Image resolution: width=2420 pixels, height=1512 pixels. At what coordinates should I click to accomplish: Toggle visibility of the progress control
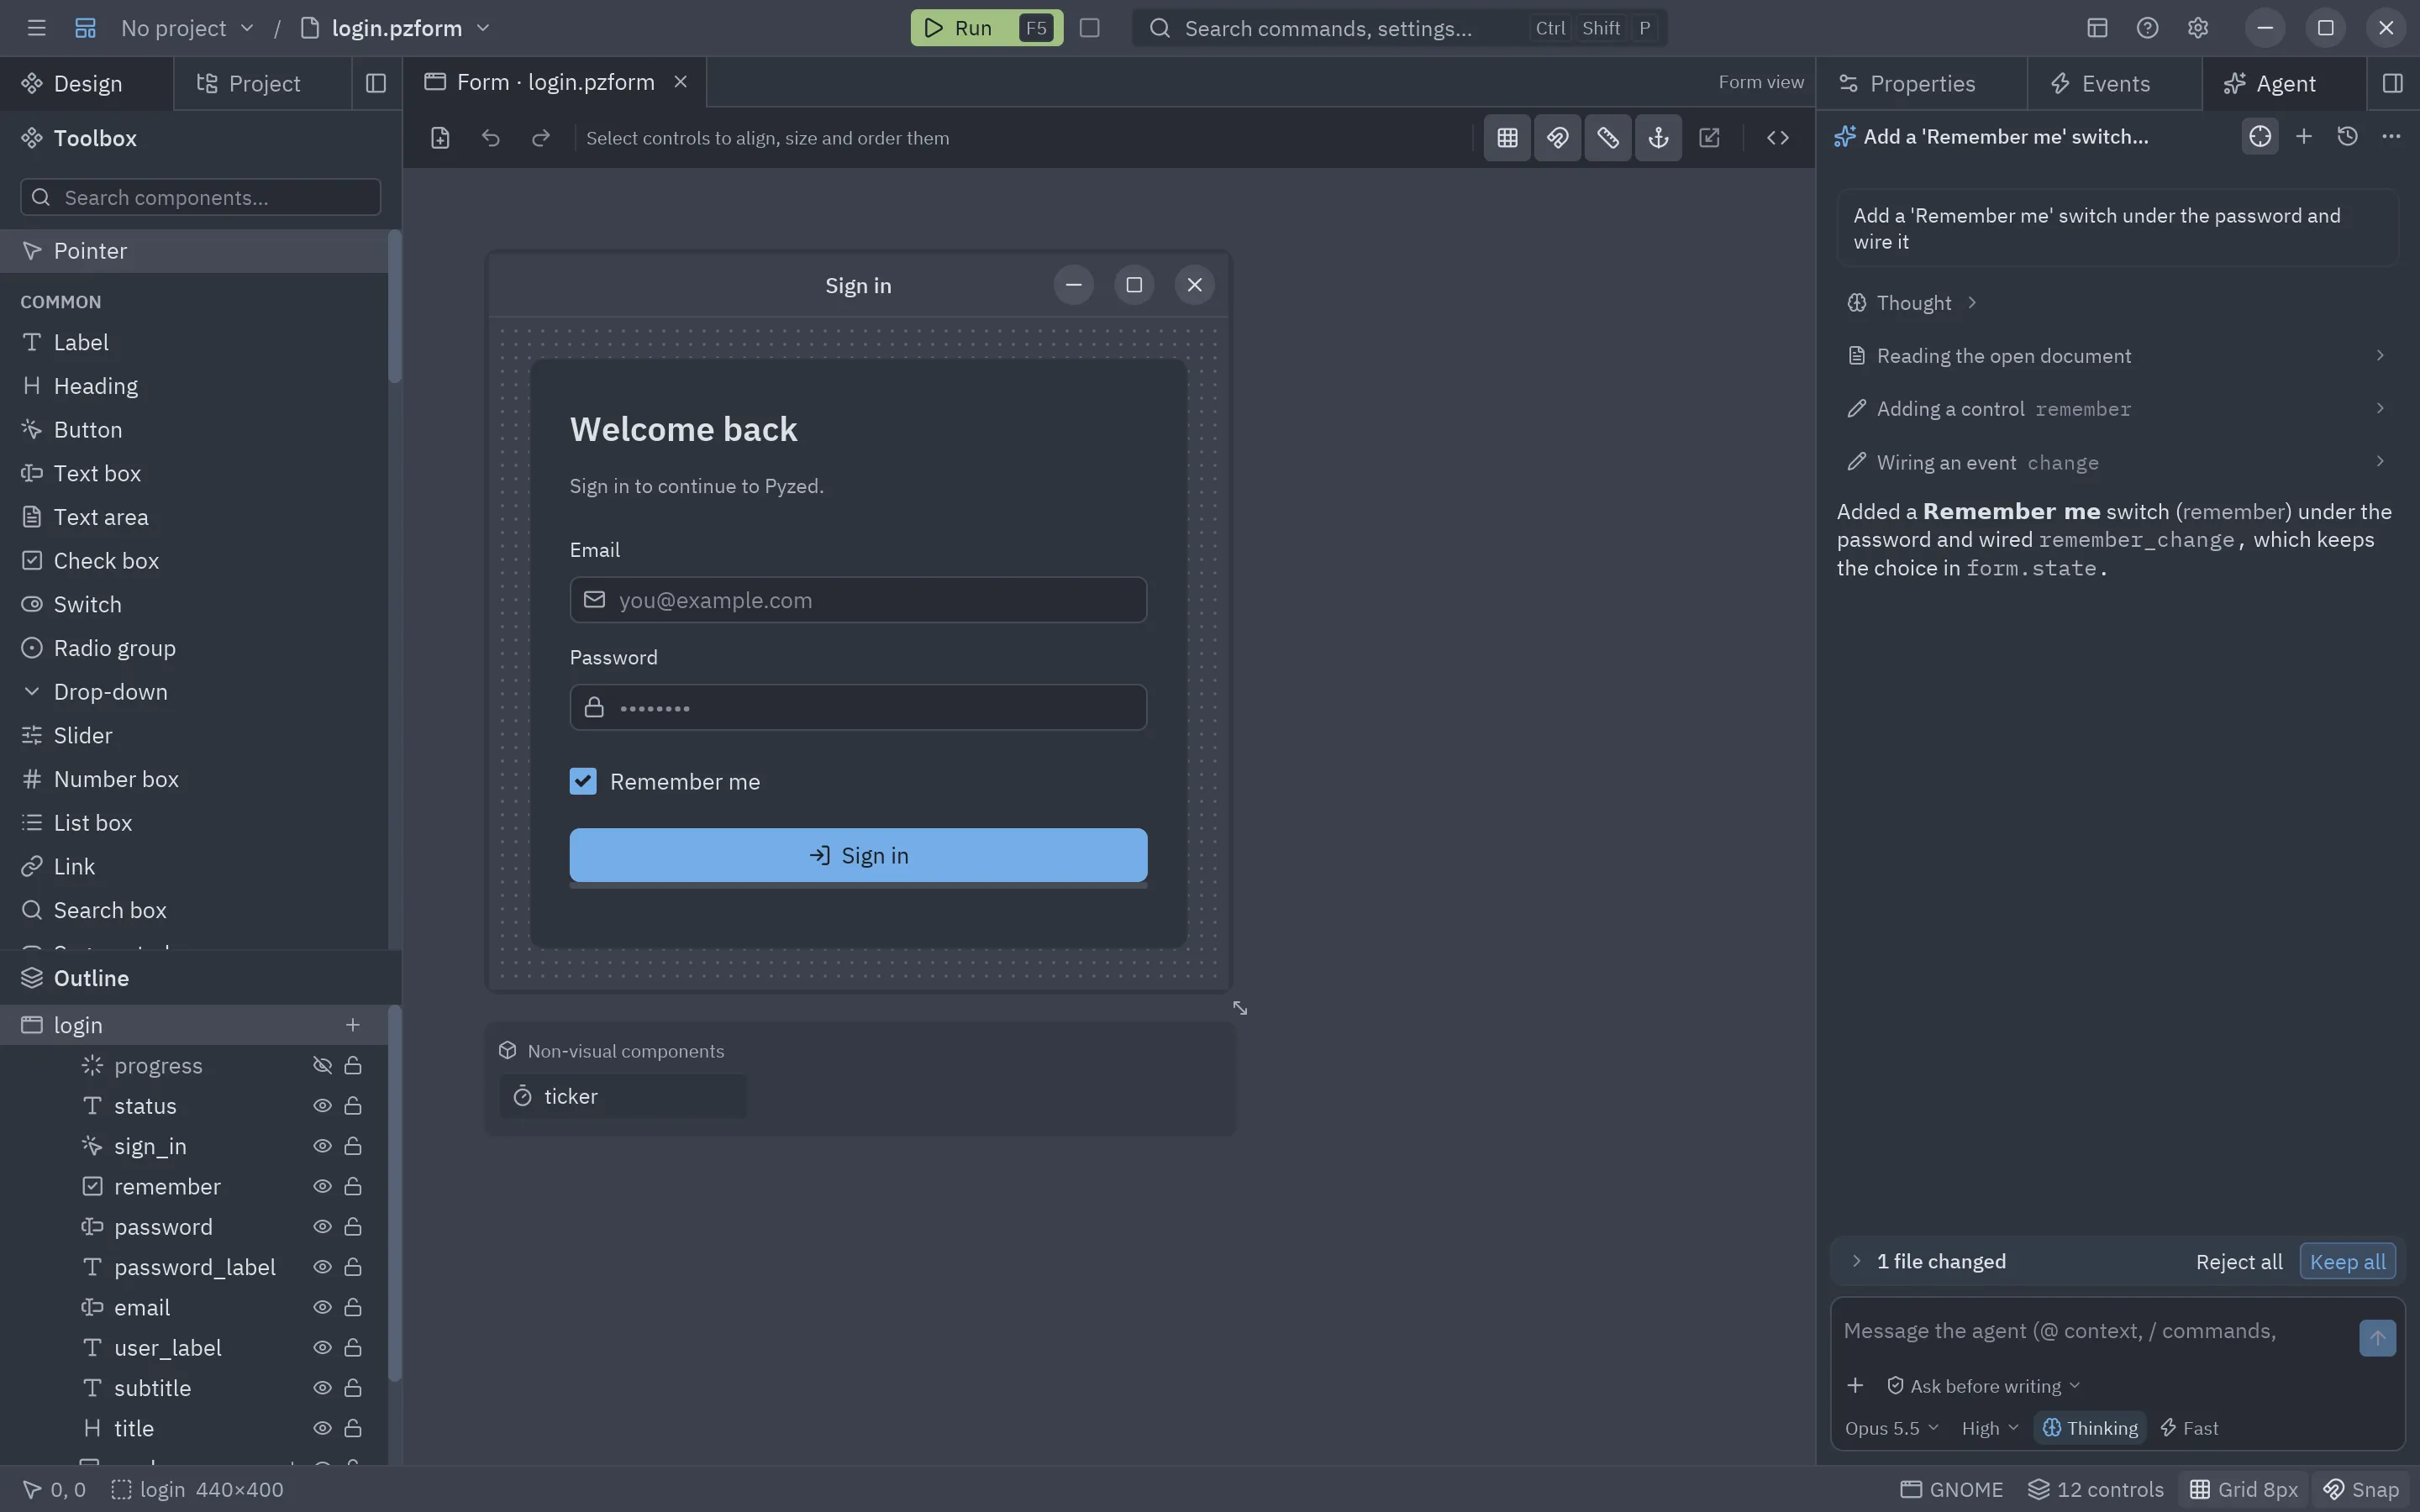(x=322, y=1065)
